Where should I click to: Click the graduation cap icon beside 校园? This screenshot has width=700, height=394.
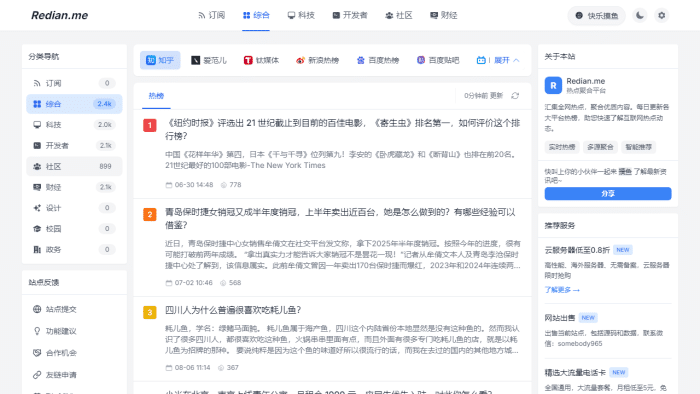pos(37,228)
